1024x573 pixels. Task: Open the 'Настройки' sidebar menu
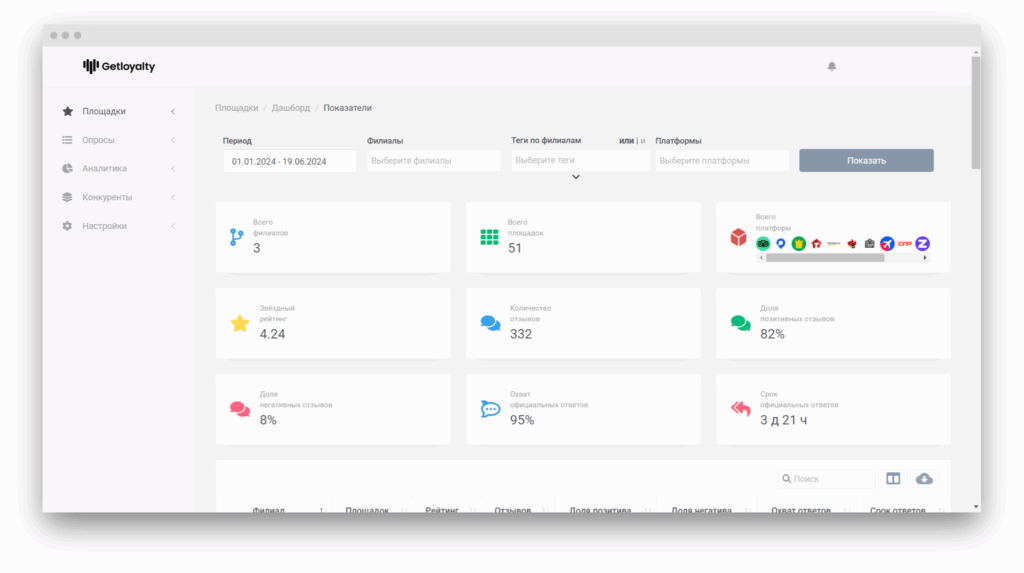point(104,226)
